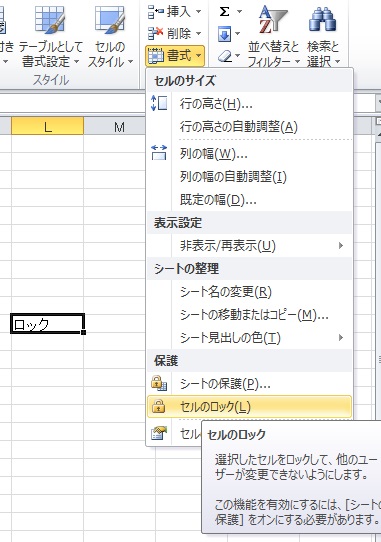
Task: Click the Clear eraser icon
Action: [226, 56]
